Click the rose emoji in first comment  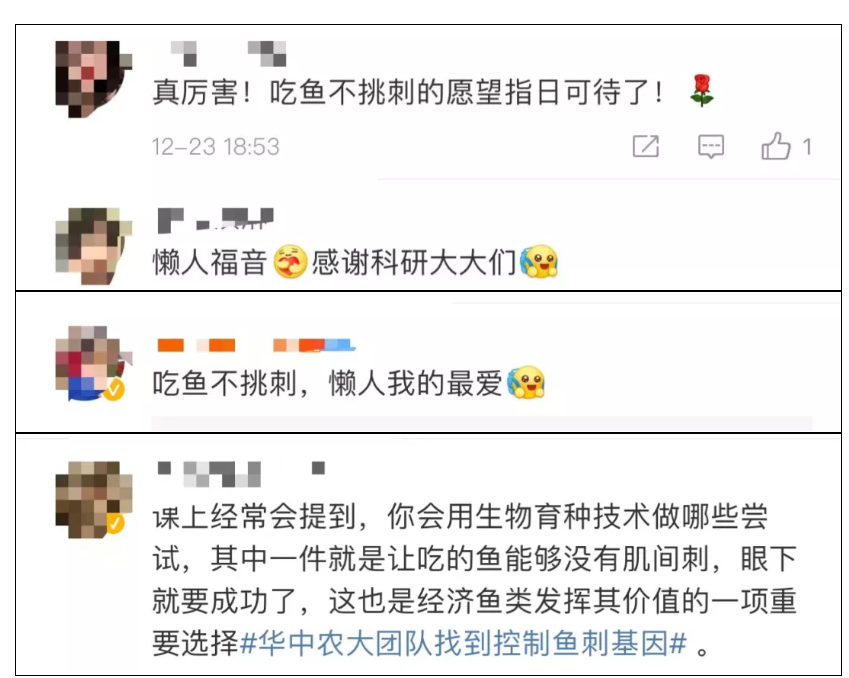[x=702, y=90]
